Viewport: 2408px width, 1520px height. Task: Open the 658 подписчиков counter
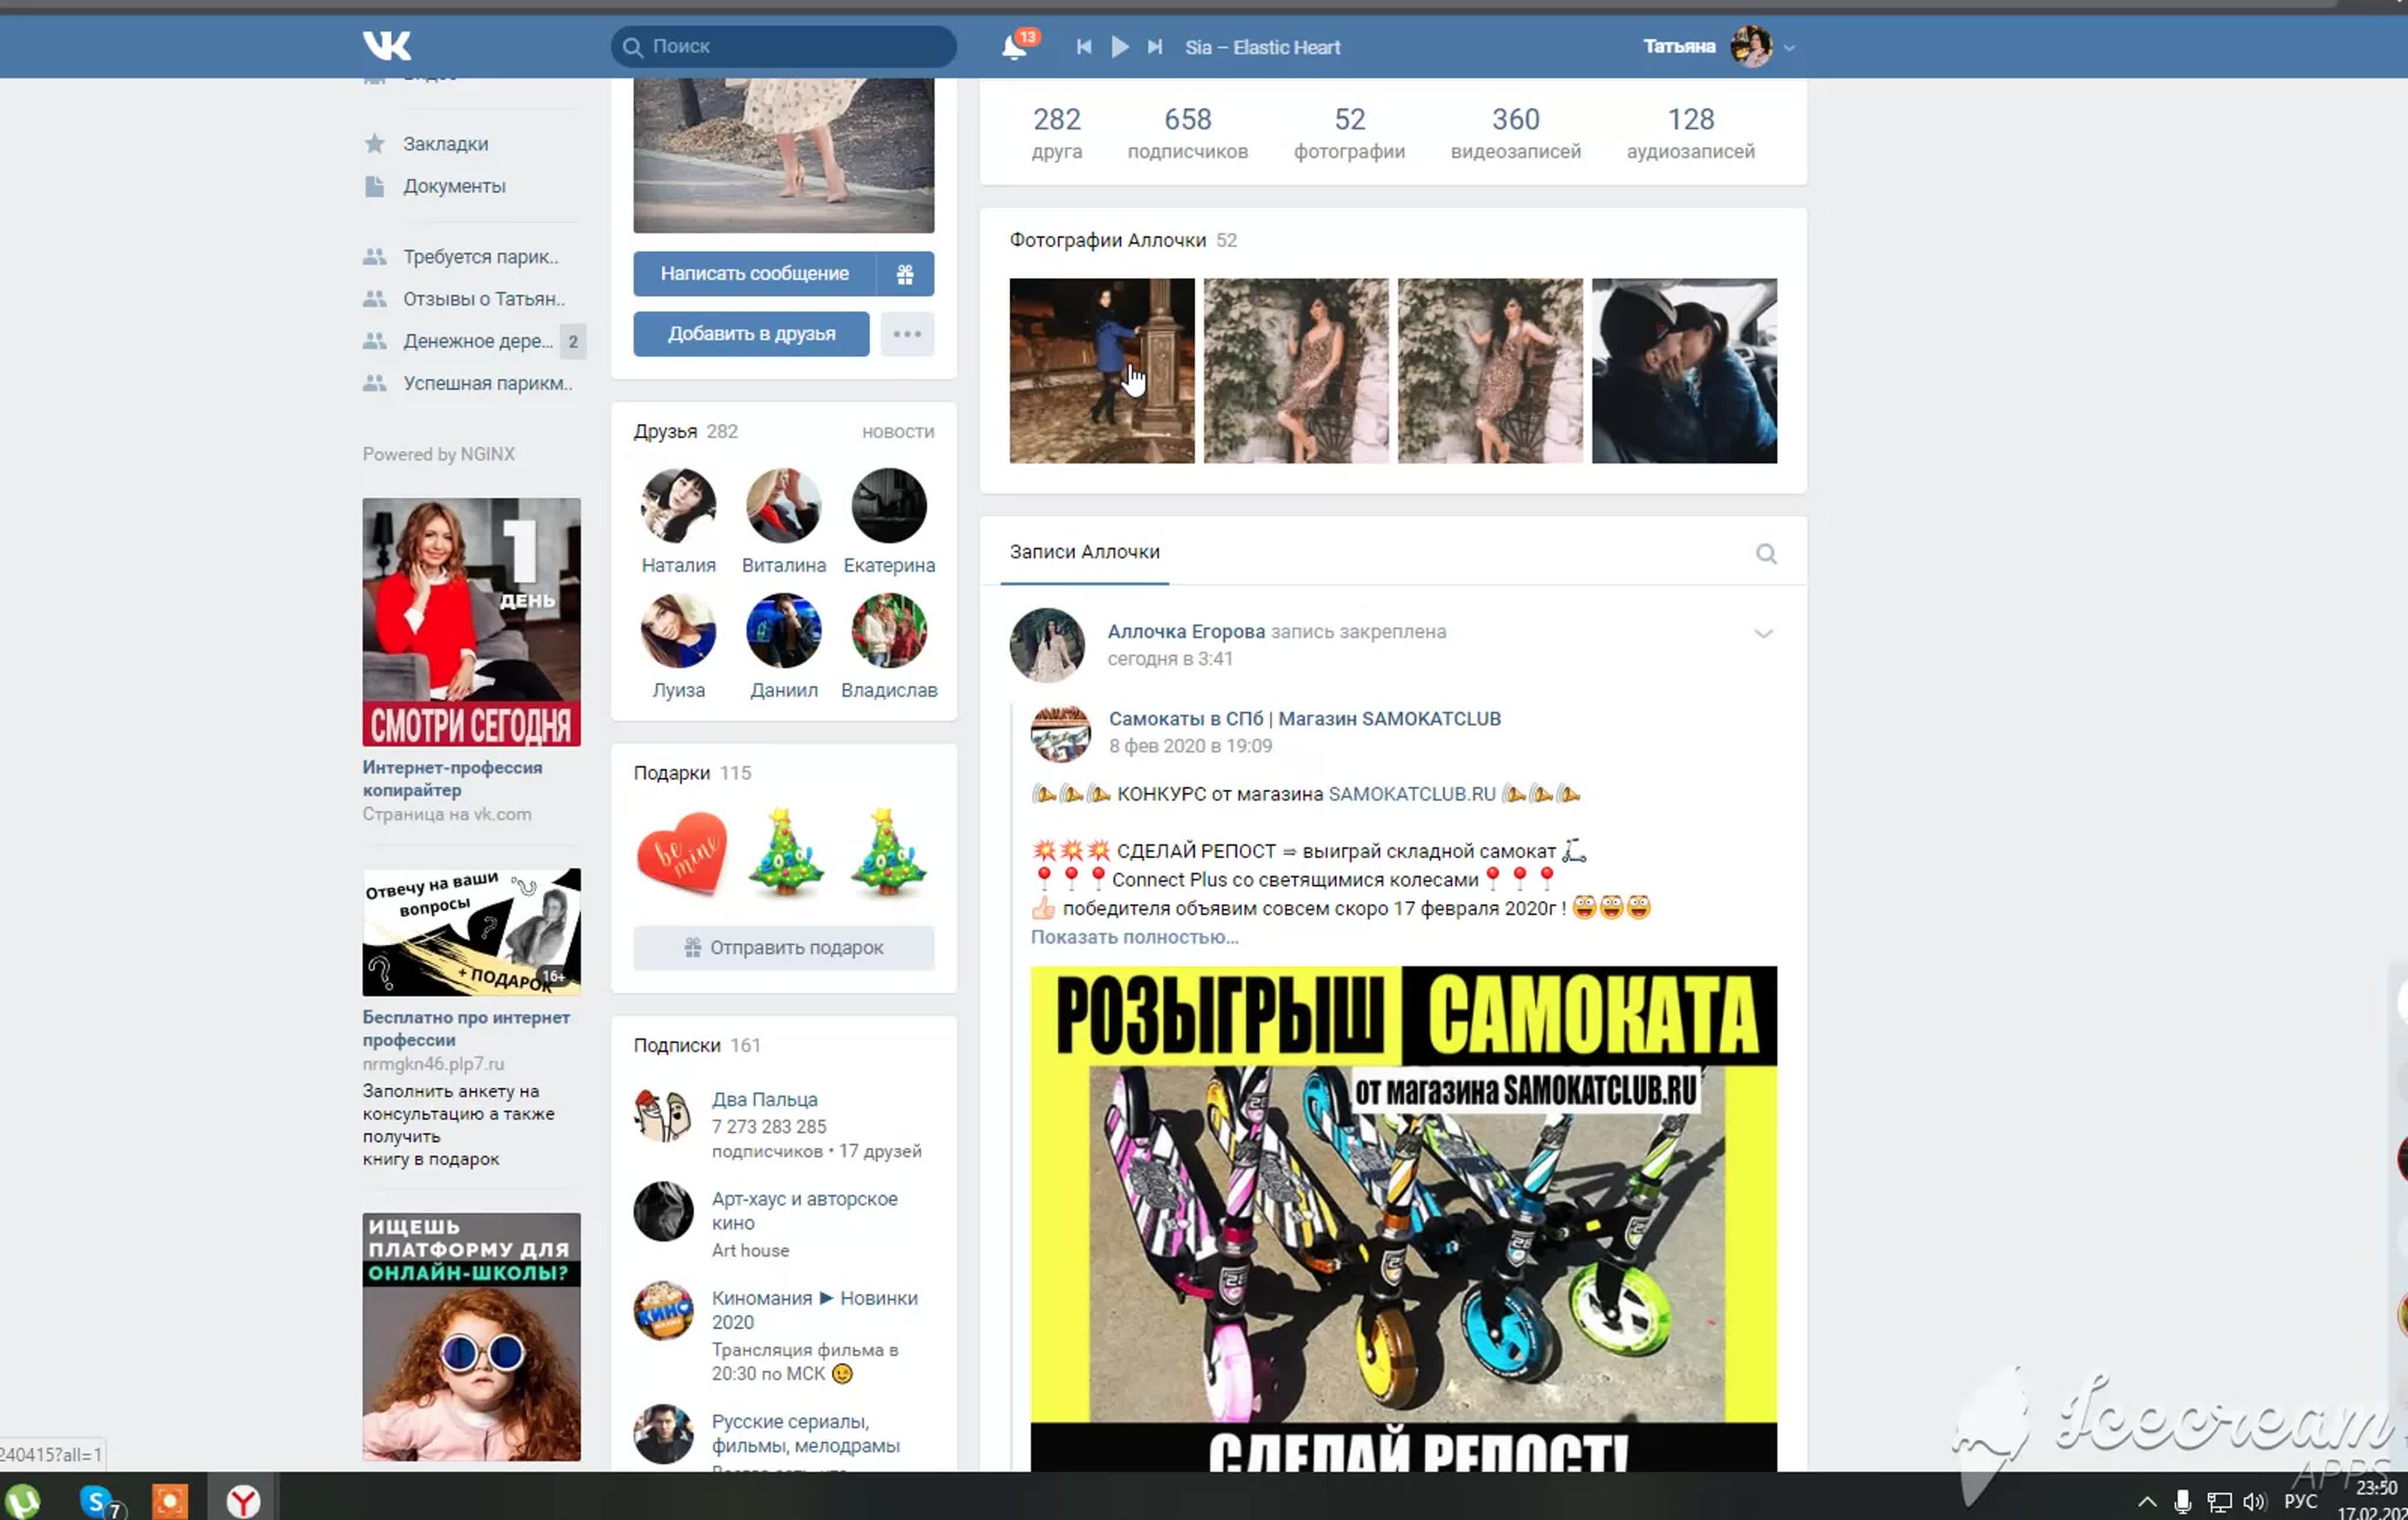(x=1187, y=133)
